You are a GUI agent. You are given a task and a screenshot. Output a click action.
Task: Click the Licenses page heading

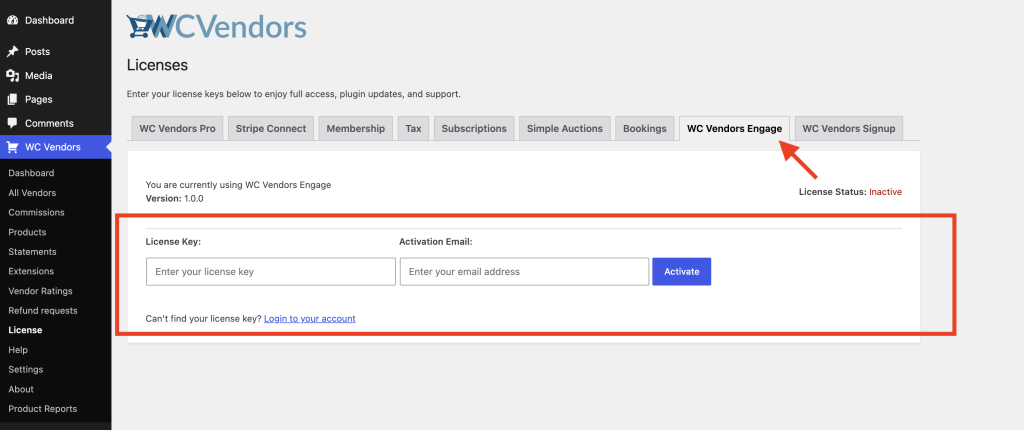157,65
